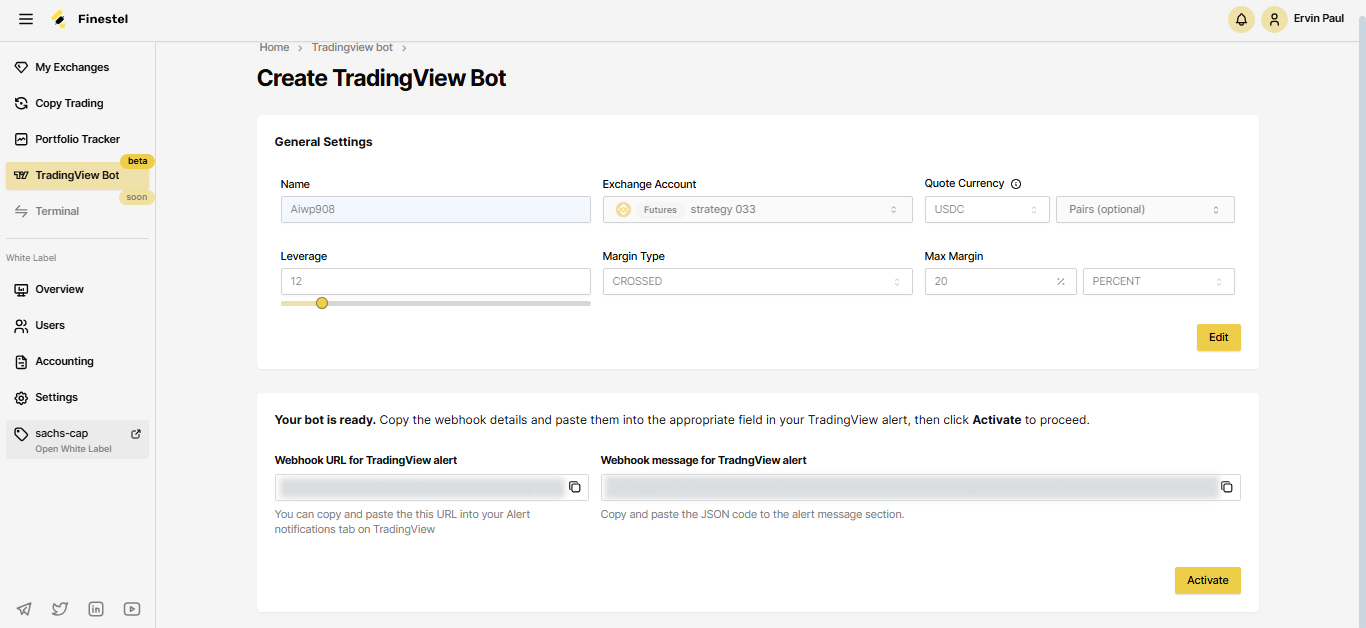1366x628 pixels.
Task: Open the hamburger menu icon
Action: tap(26, 19)
